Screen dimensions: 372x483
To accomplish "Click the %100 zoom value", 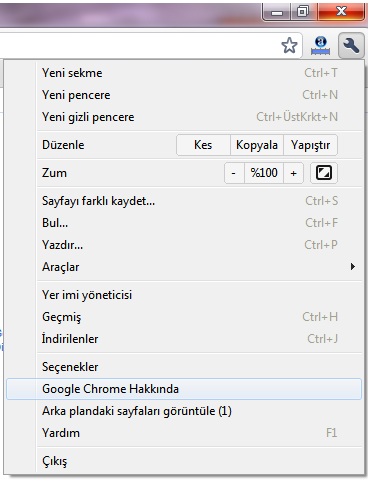I will pyautogui.click(x=264, y=173).
